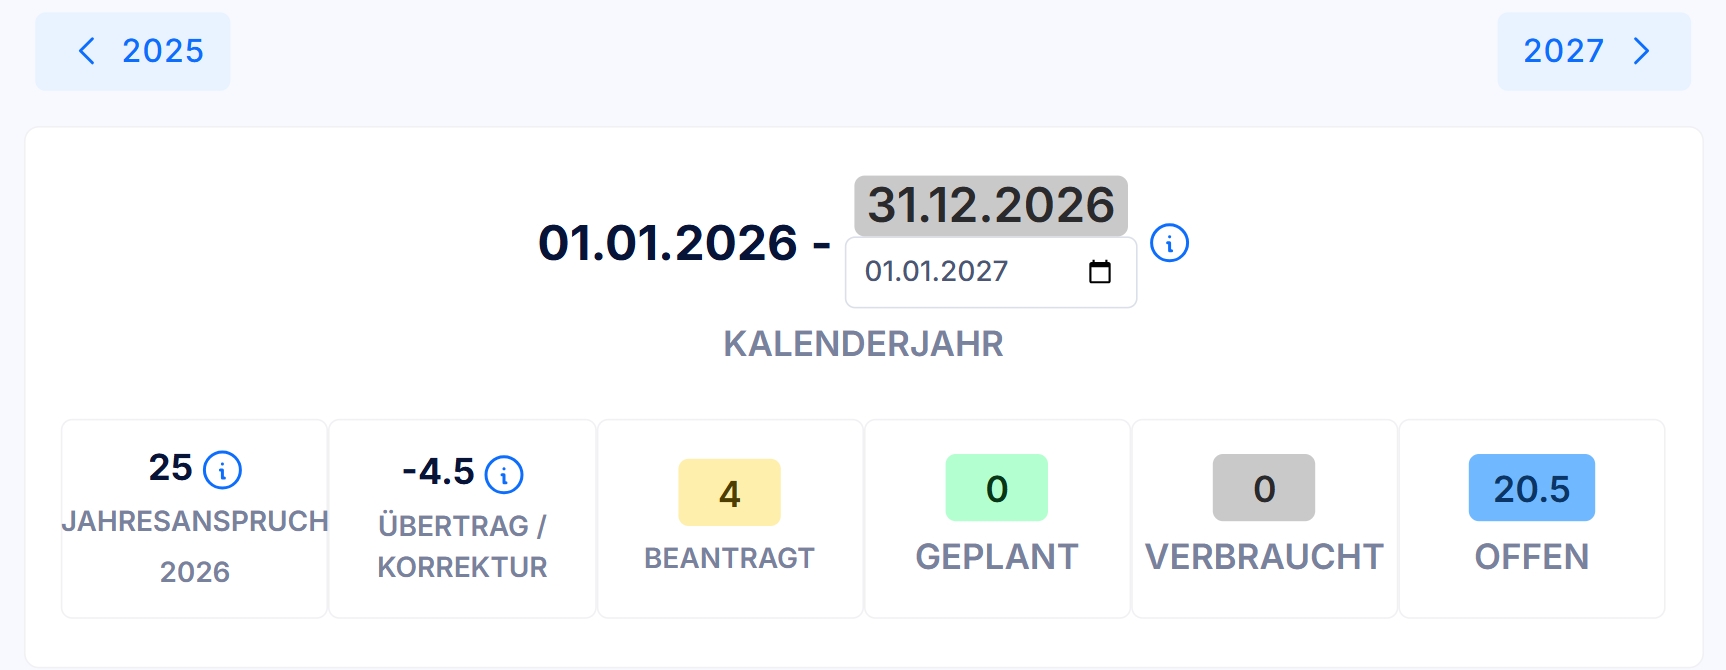The width and height of the screenshot is (1726, 670).
Task: Select the Übertrag / Korrektur card
Action: tap(462, 519)
